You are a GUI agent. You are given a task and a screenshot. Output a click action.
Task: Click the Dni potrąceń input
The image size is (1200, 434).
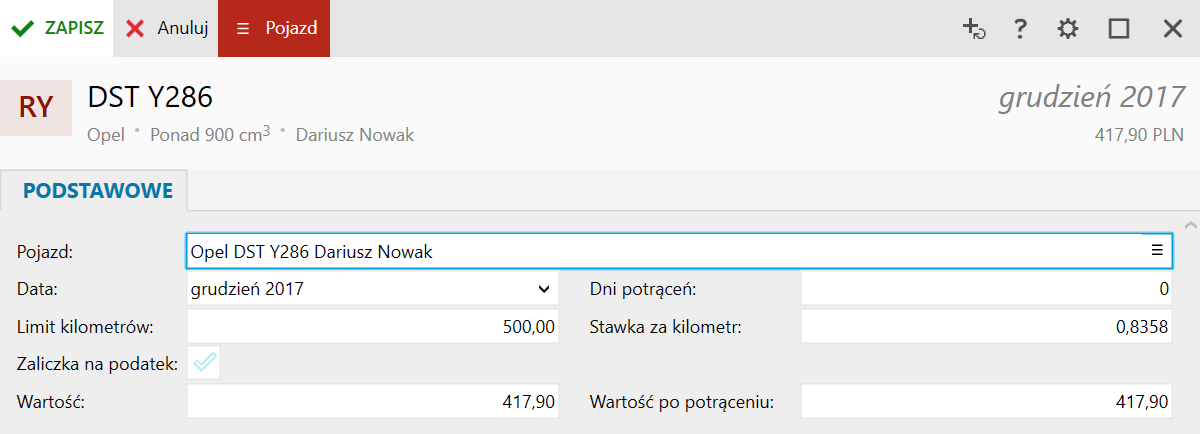986,289
